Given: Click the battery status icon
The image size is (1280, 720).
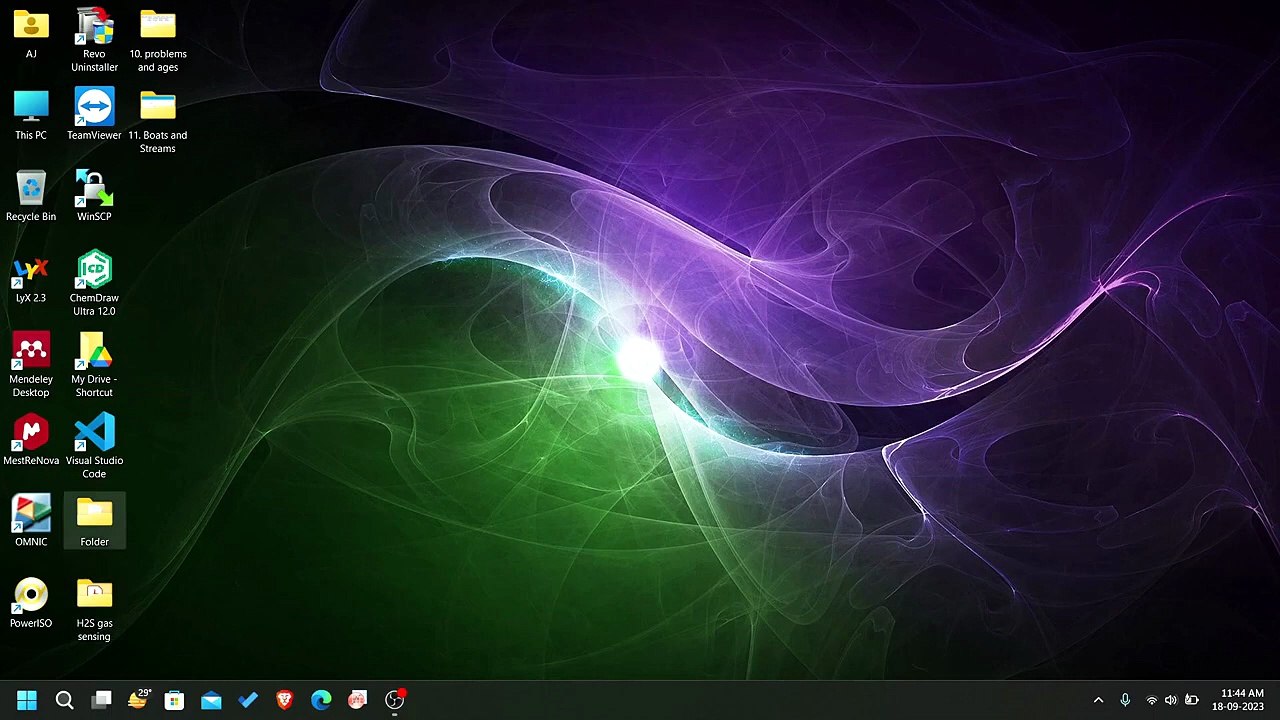Looking at the screenshot, I should pos(1191,700).
